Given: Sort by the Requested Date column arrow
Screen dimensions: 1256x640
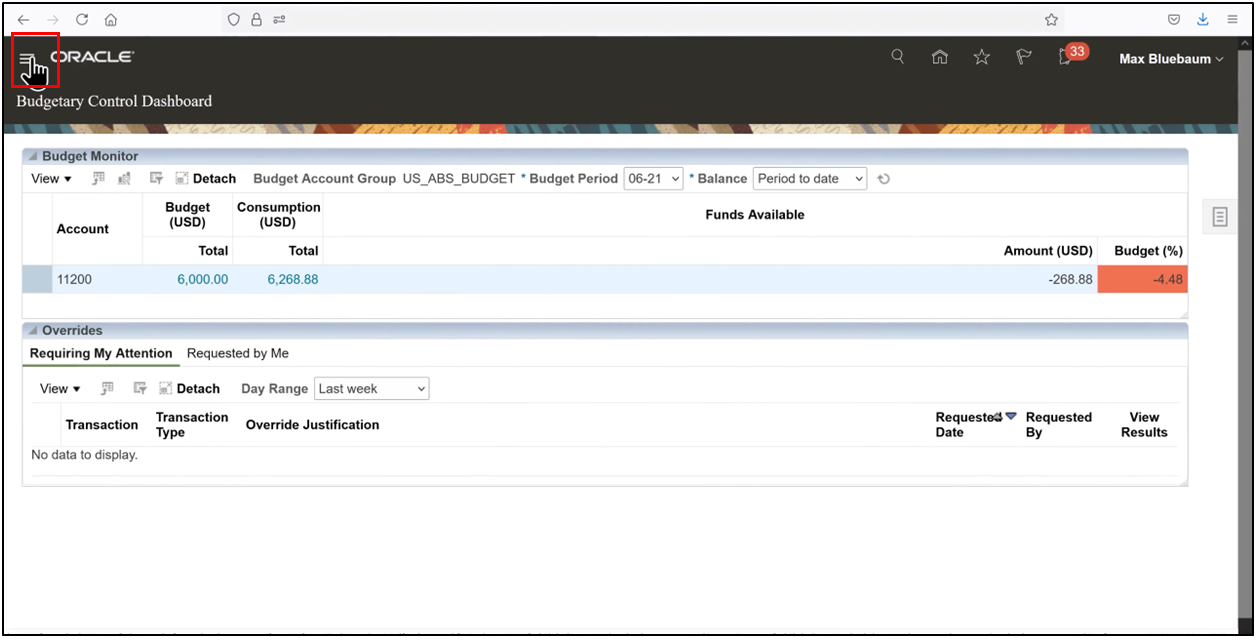Looking at the screenshot, I should click(x=1010, y=415).
